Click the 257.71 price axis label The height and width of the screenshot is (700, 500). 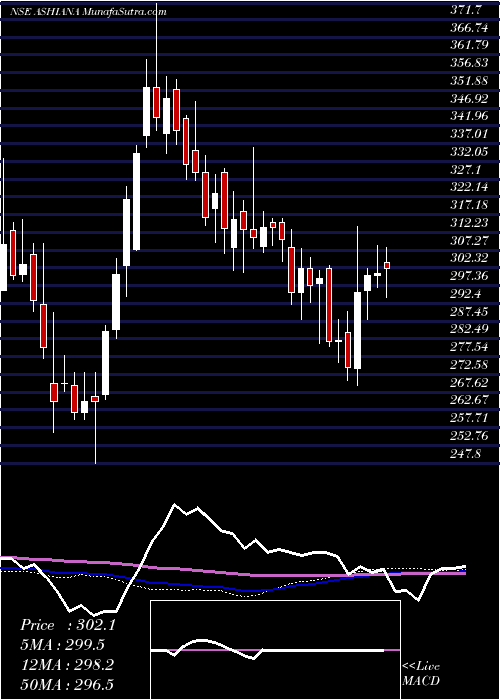coord(469,418)
